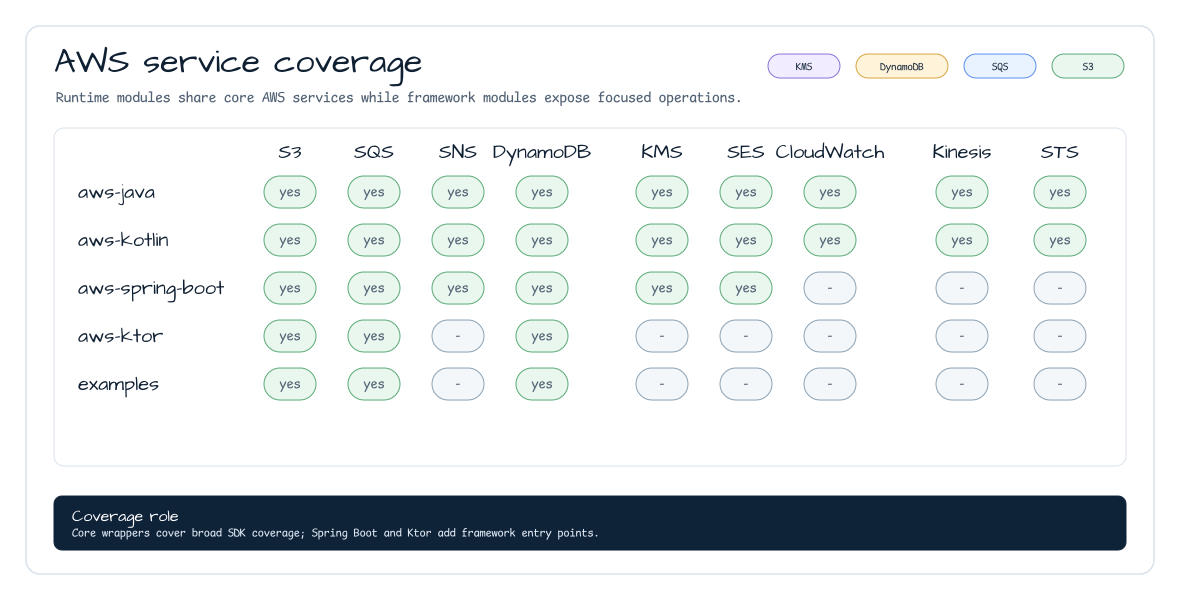The image size is (1180, 600).
Task: Select the STS column header
Action: pos(1060,152)
